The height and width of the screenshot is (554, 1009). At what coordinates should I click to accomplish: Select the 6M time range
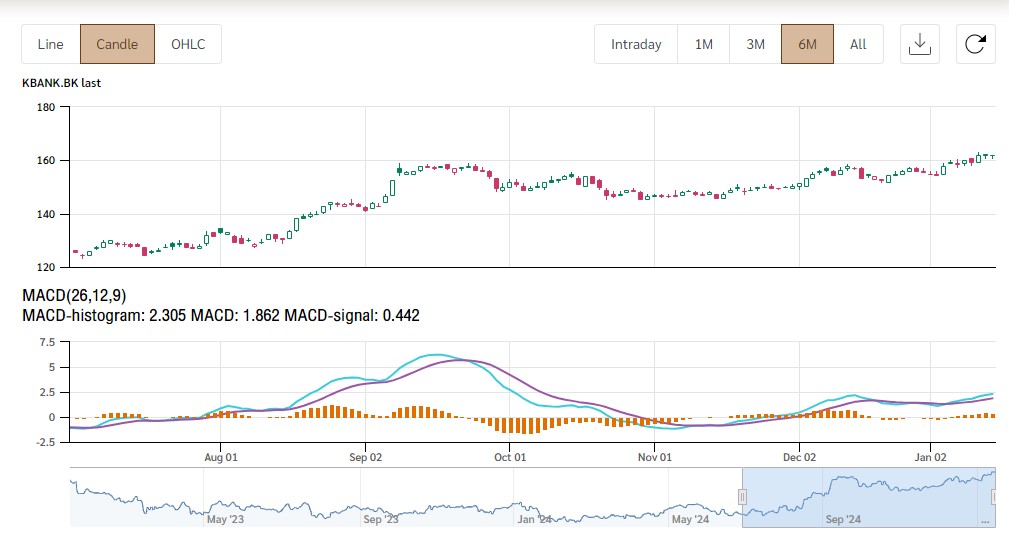808,44
